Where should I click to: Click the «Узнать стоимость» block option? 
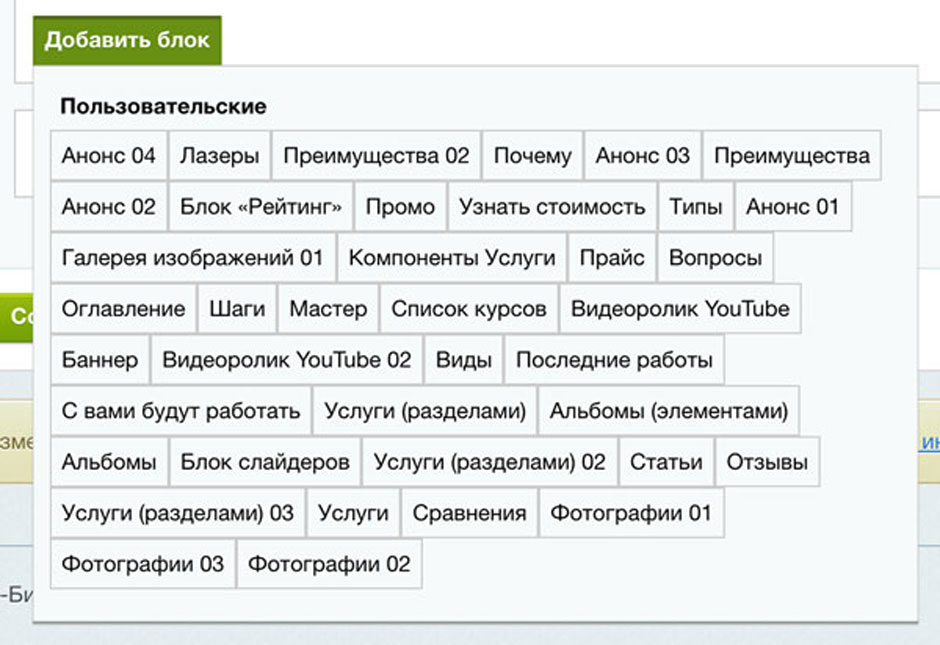pyautogui.click(x=552, y=207)
